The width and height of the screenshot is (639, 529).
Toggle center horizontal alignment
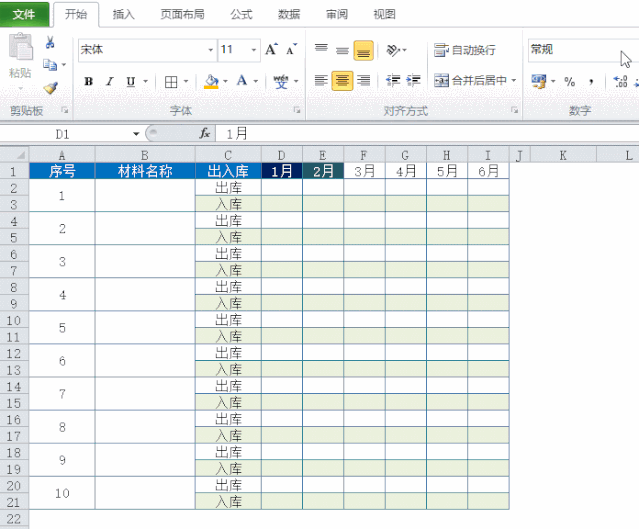tap(342, 80)
